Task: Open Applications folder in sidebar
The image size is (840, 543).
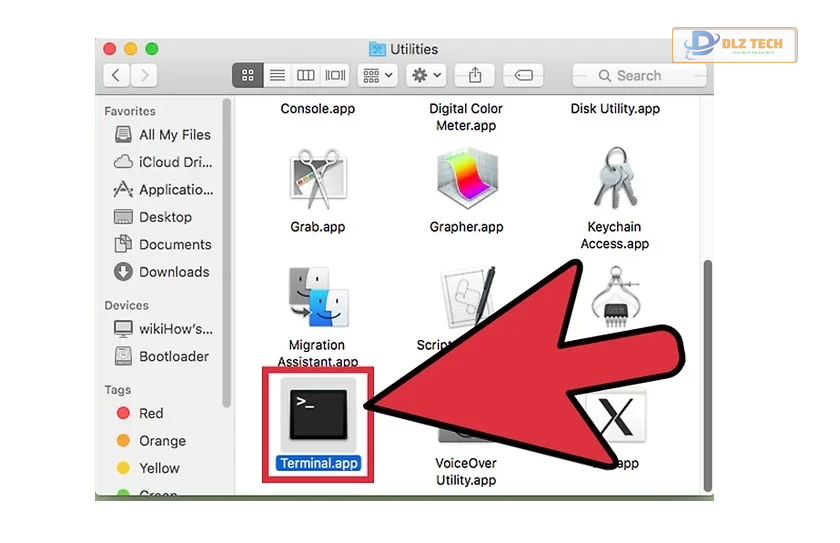Action: [x=163, y=190]
